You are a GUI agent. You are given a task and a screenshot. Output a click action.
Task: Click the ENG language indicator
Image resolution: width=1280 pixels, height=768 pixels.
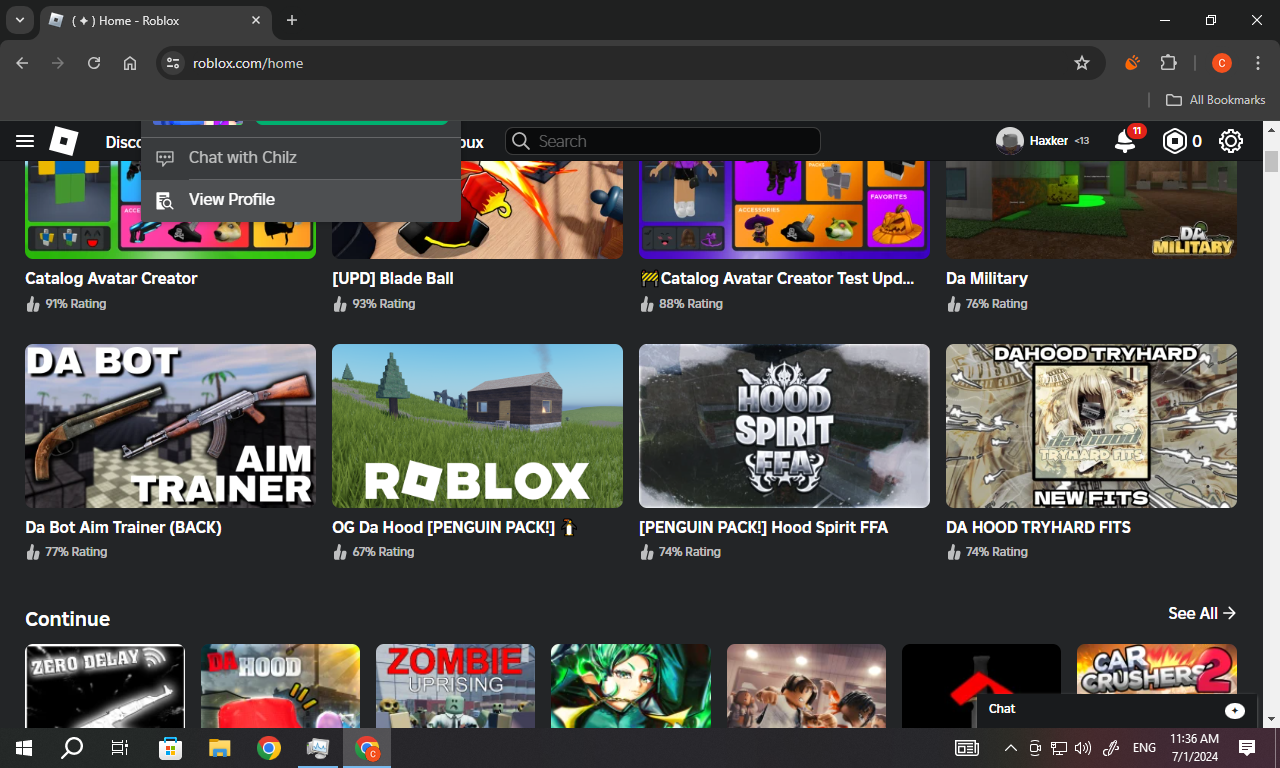(1144, 747)
